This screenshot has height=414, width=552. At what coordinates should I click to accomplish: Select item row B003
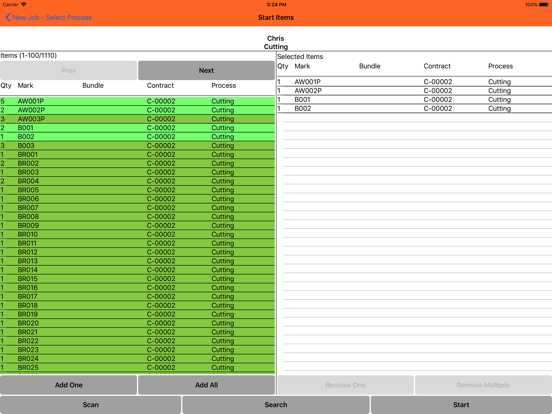(137, 146)
